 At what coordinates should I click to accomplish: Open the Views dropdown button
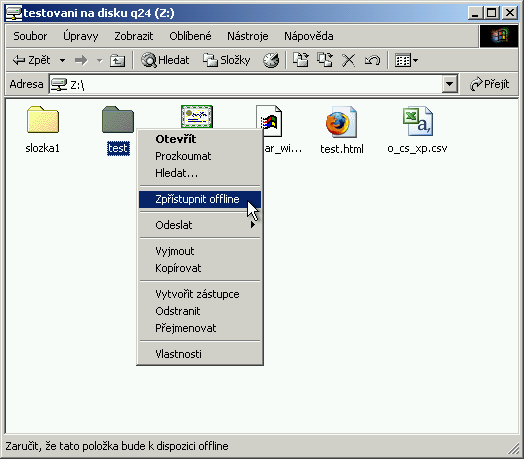406,61
